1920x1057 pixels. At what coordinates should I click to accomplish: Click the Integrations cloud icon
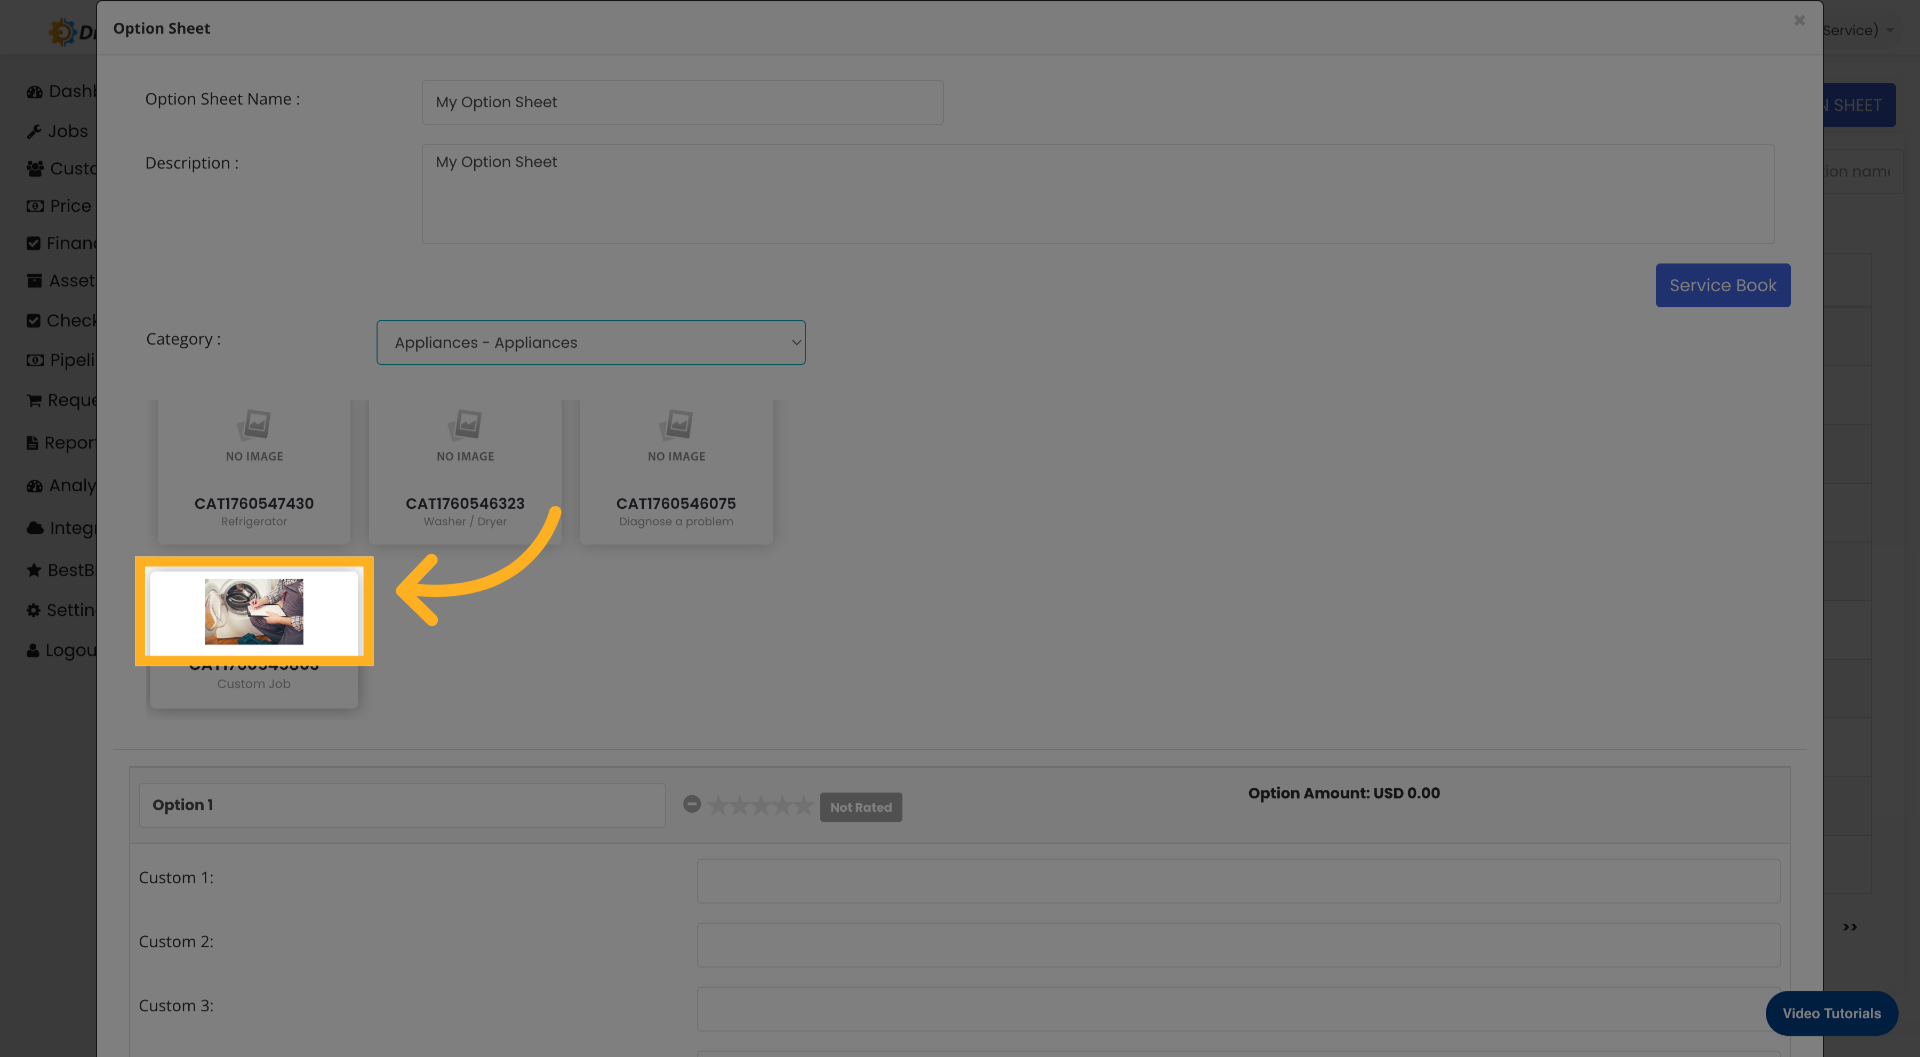click(x=34, y=527)
